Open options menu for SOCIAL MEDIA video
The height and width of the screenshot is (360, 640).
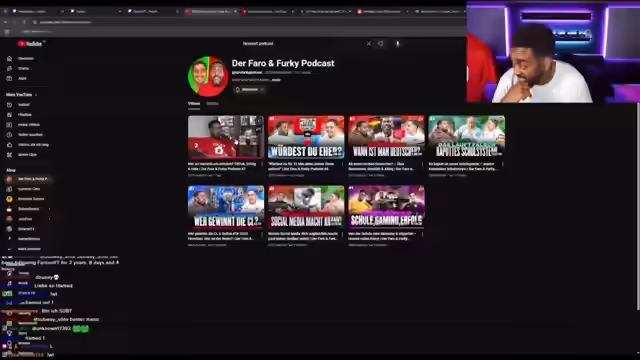342,234
